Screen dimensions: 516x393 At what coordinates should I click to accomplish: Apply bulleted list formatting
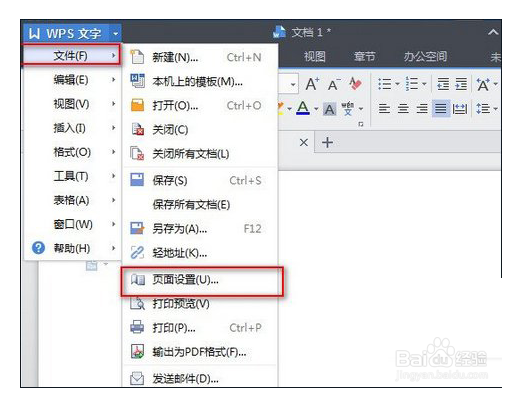click(384, 84)
